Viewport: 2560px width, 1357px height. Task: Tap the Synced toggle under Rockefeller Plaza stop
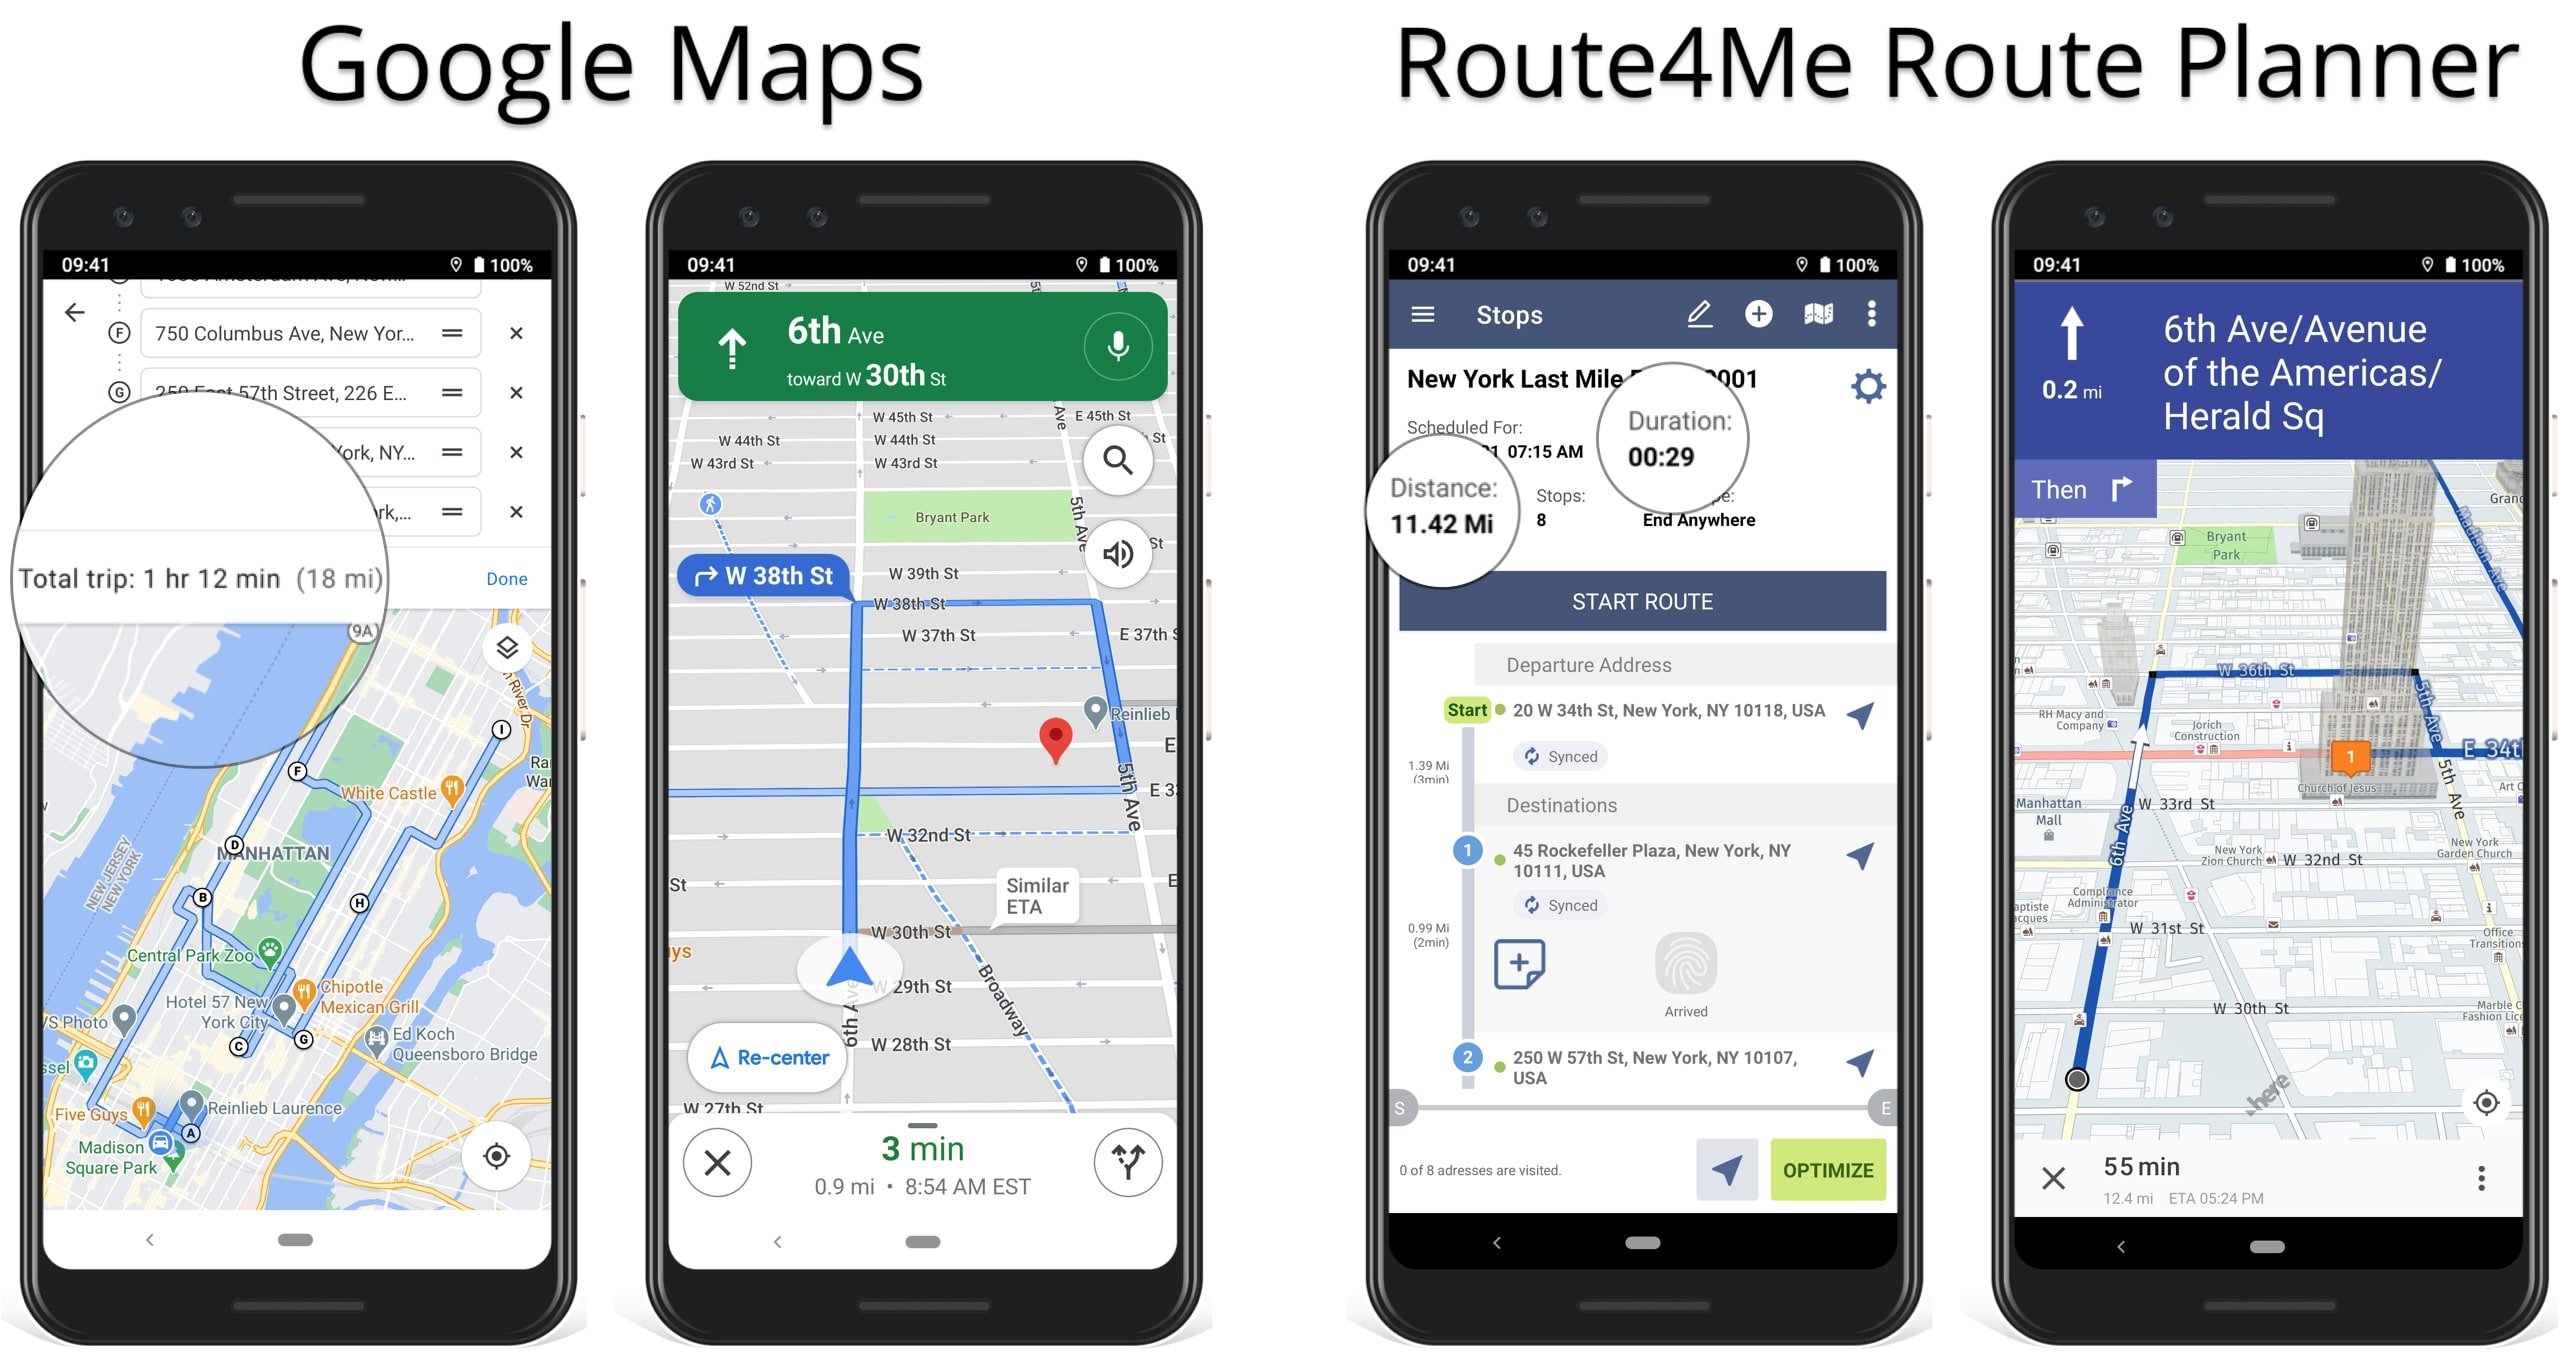click(x=1559, y=908)
